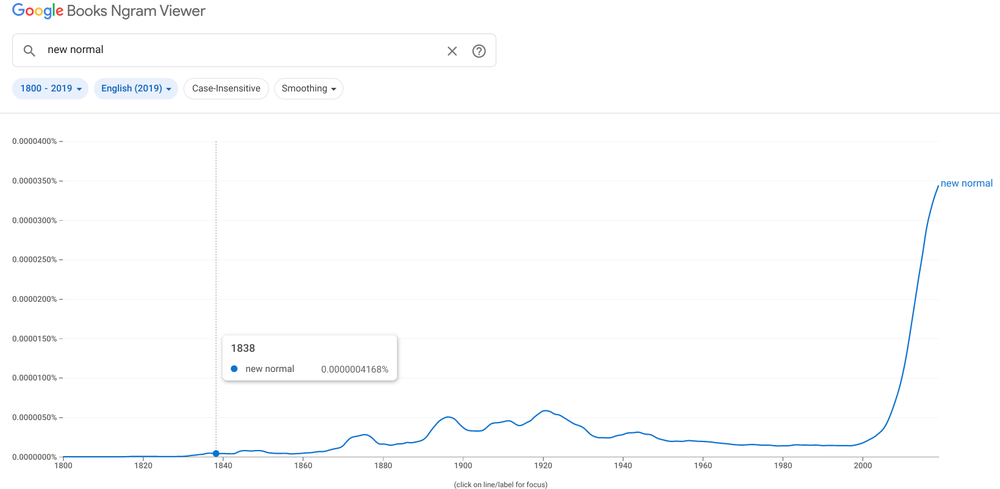The width and height of the screenshot is (1000, 489).
Task: Expand the English (2019) corpus dropdown
Action: (136, 89)
